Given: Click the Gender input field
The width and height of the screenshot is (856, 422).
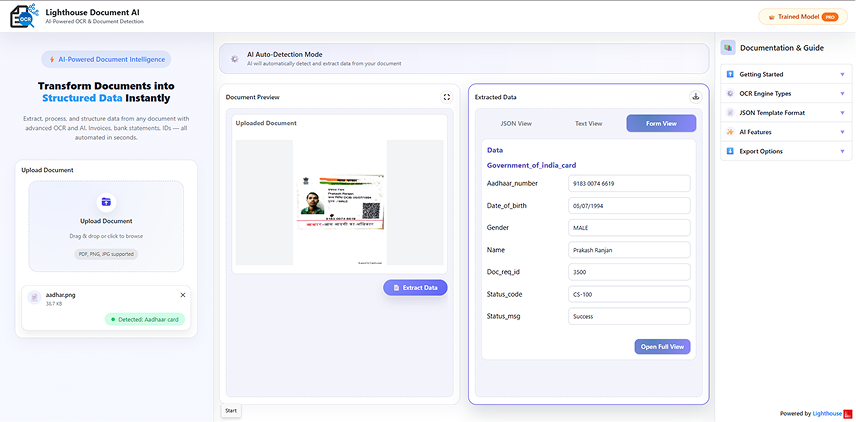Looking at the screenshot, I should (629, 228).
